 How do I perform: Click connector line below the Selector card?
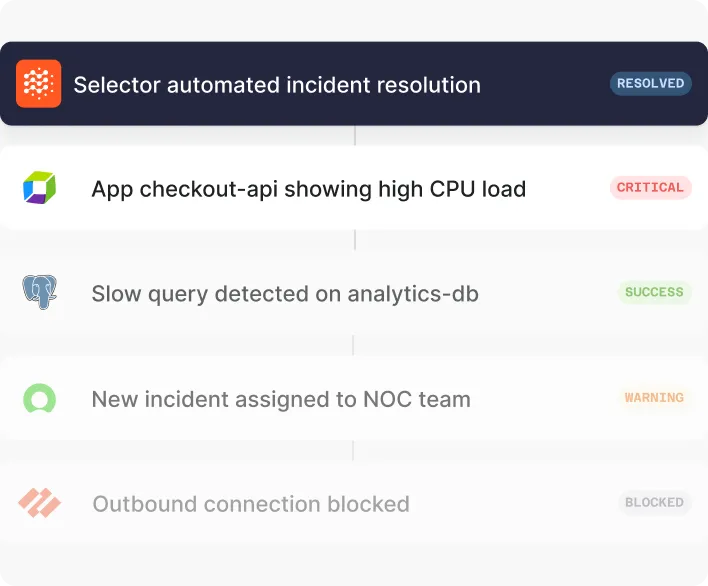(x=355, y=135)
